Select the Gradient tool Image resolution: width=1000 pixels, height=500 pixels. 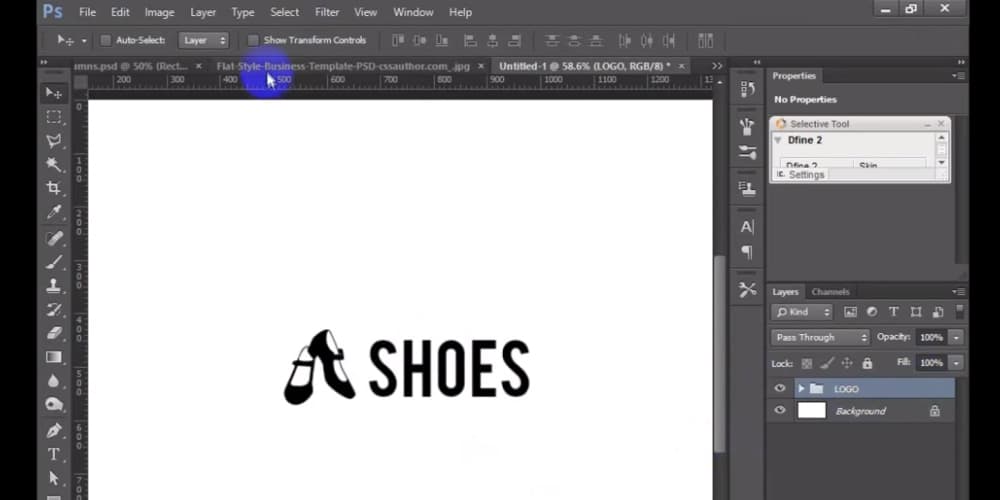click(x=54, y=357)
